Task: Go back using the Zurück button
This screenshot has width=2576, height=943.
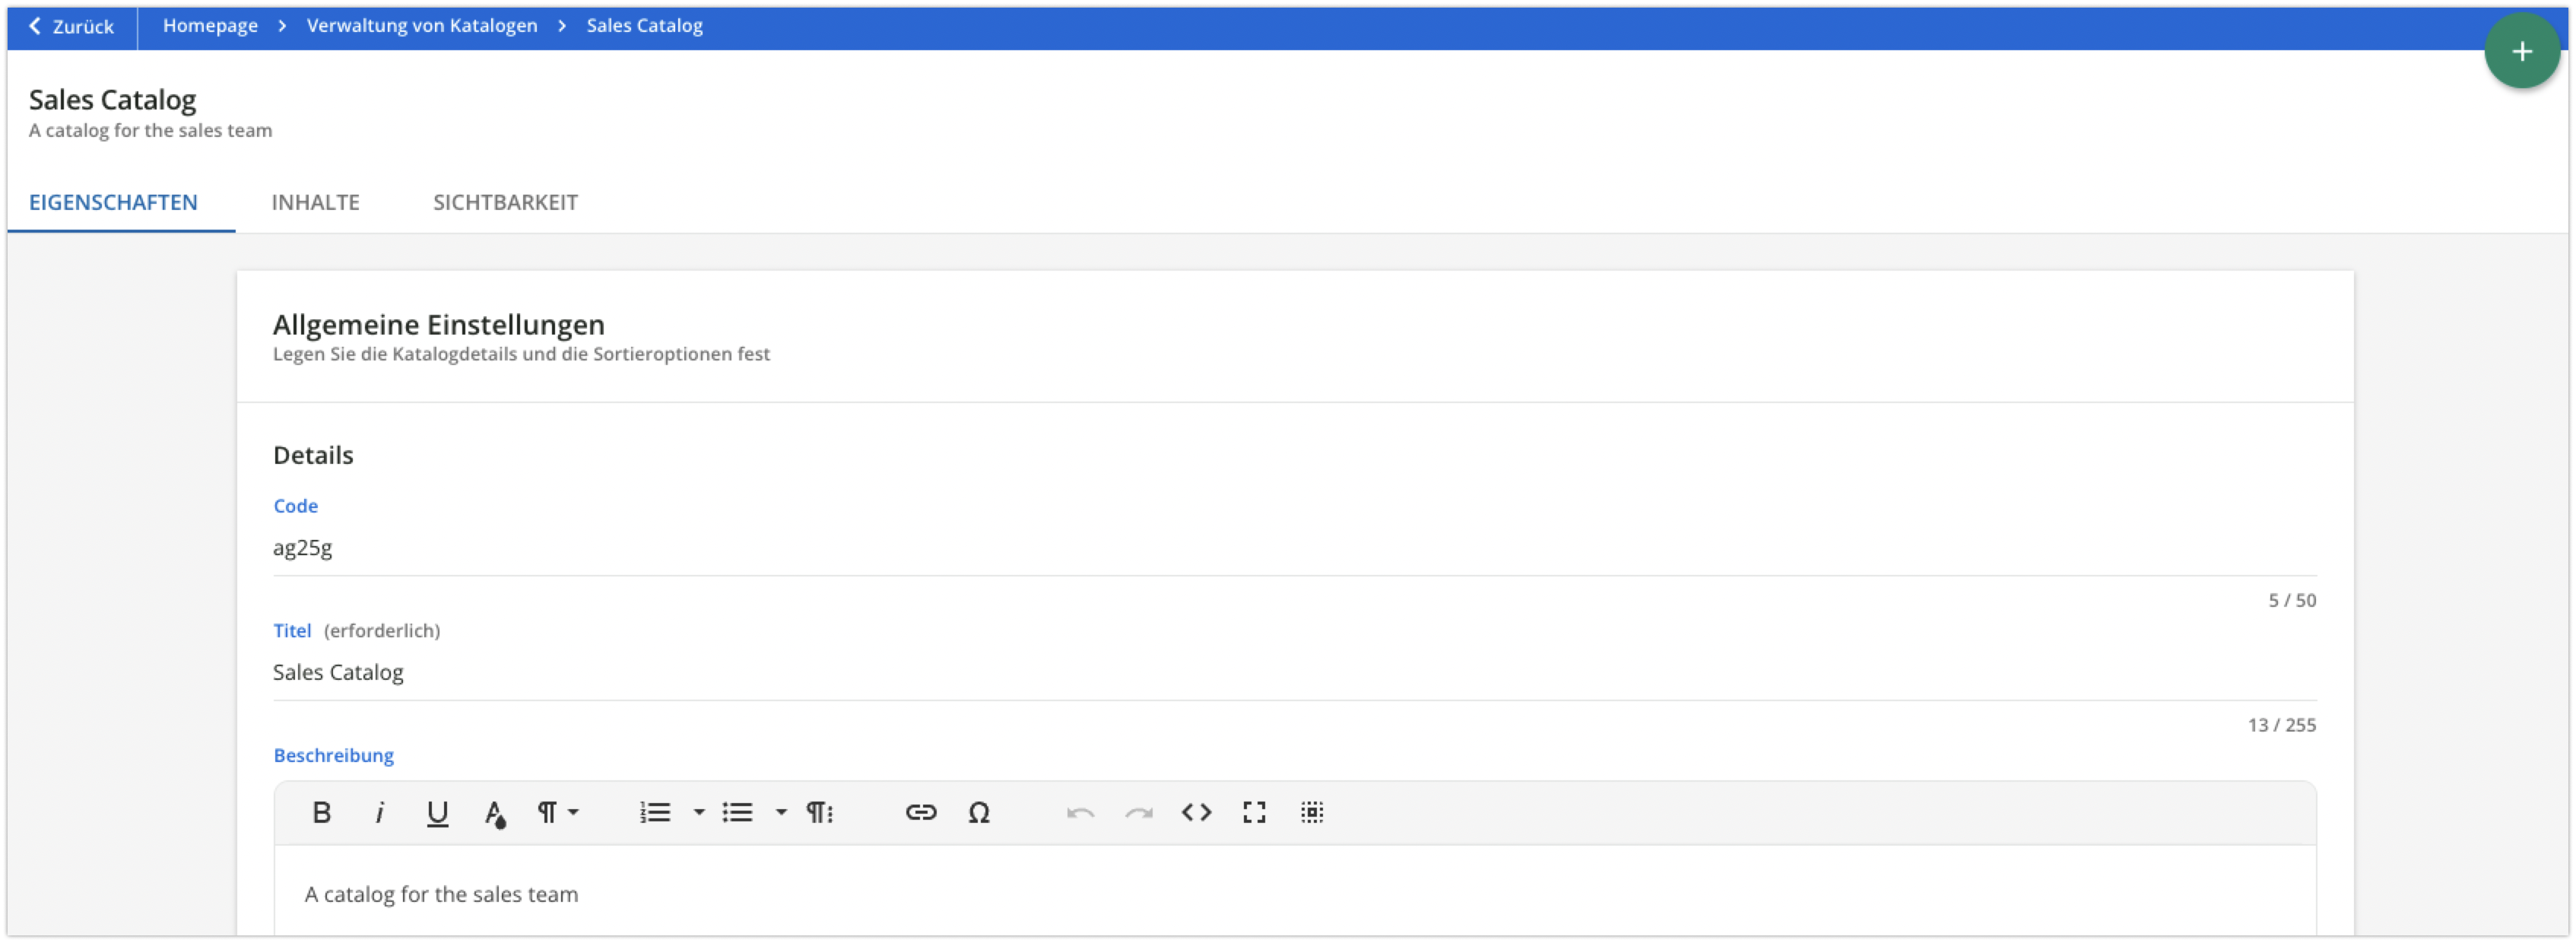Action: (x=71, y=26)
